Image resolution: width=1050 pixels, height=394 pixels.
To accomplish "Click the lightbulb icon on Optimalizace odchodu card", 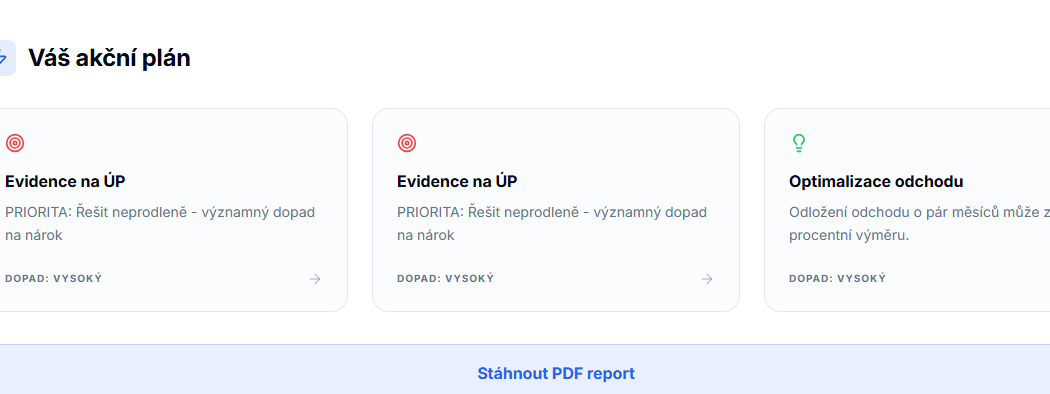I will point(798,143).
